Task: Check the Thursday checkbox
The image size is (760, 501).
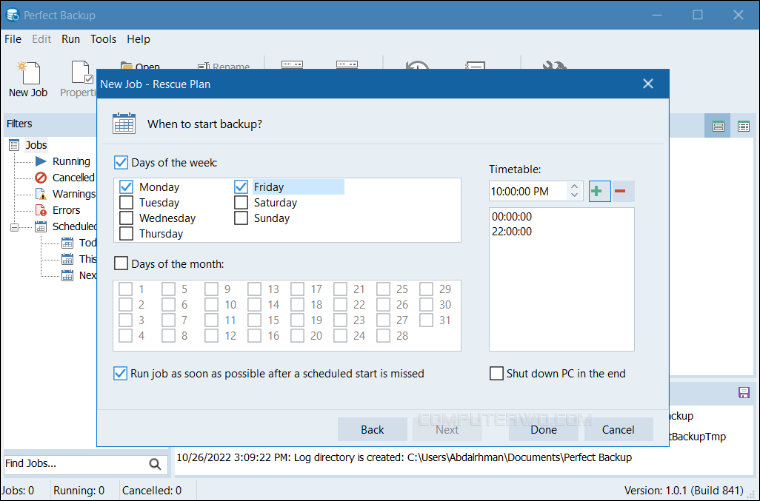Action: click(126, 234)
